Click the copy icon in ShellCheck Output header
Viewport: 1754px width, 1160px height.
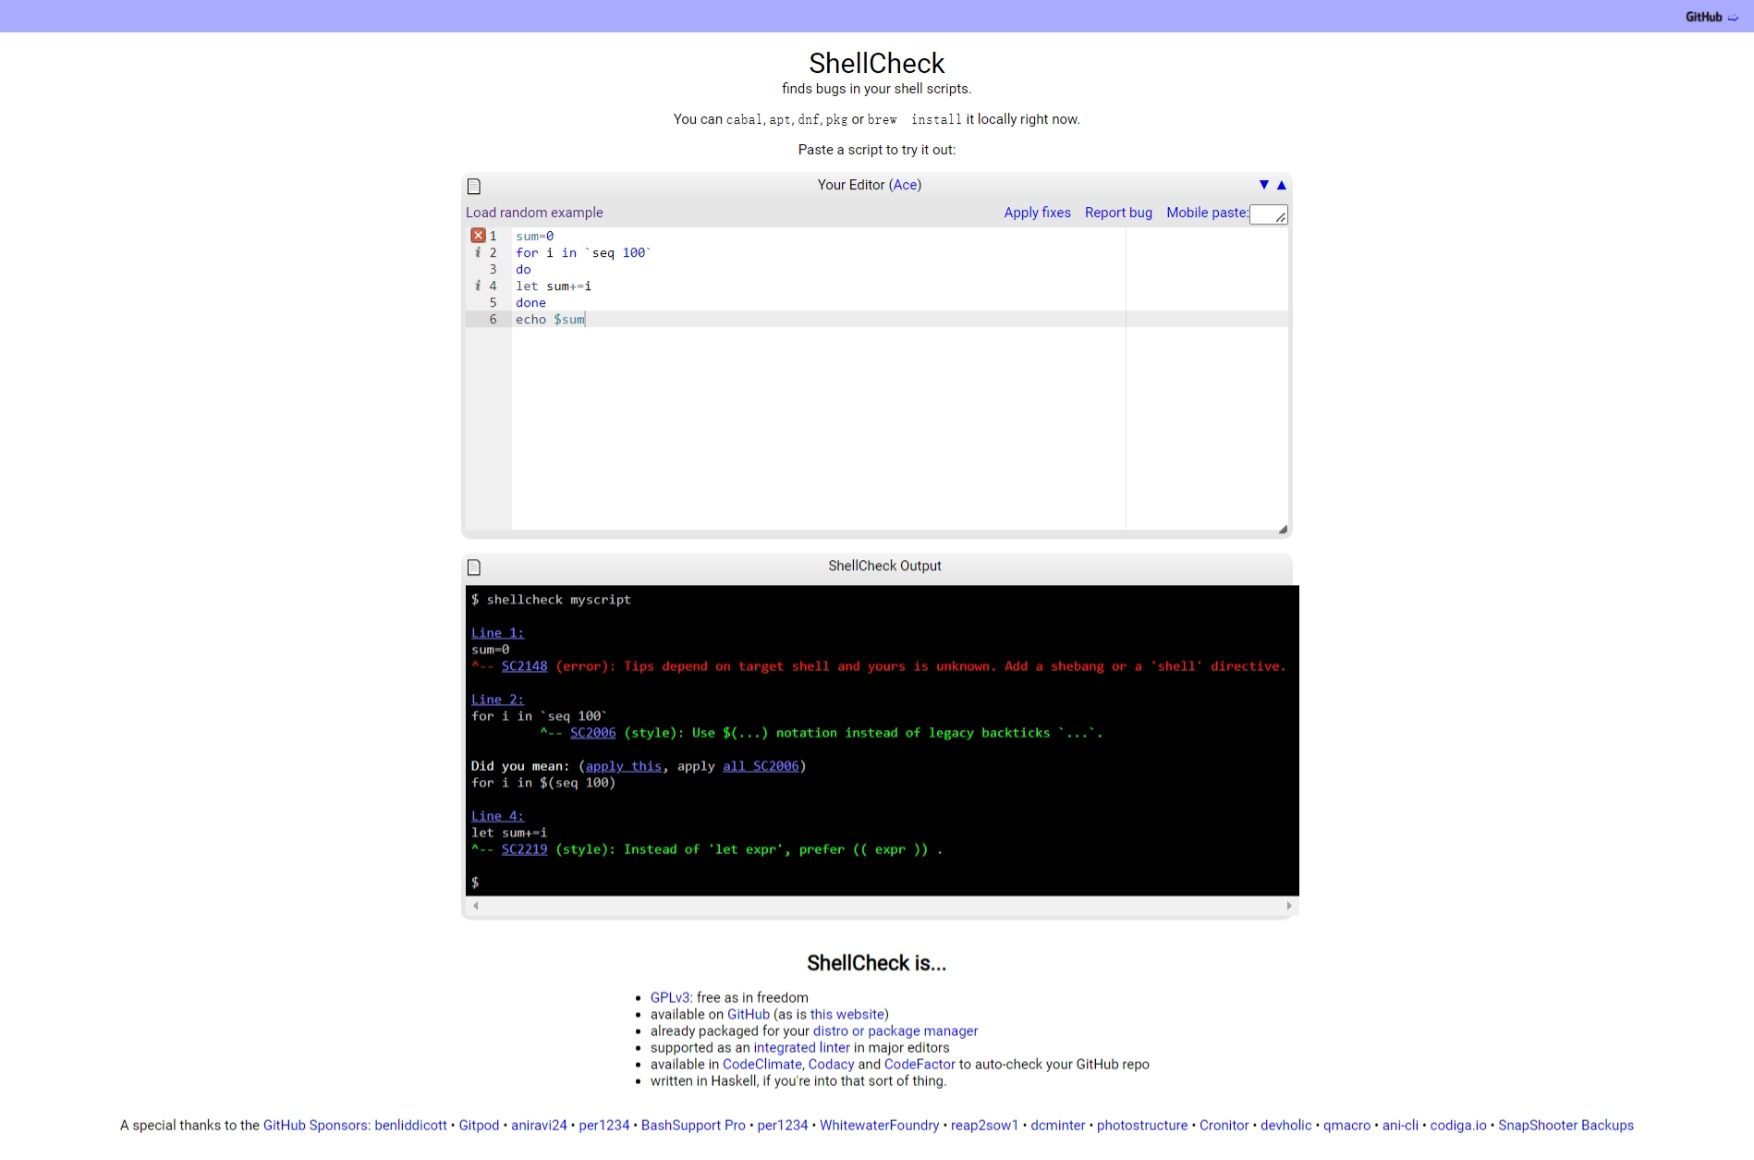click(x=474, y=567)
